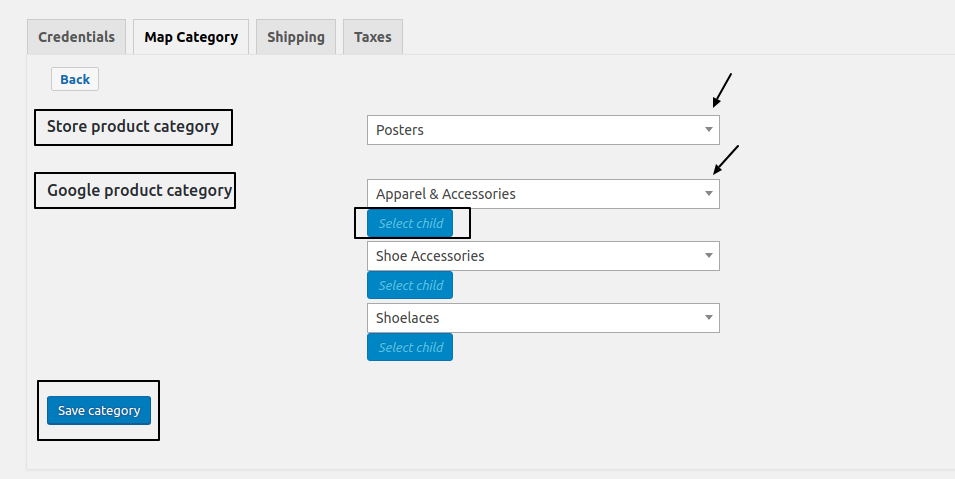Save the category mapping
The width and height of the screenshot is (955, 479).
coord(99,410)
